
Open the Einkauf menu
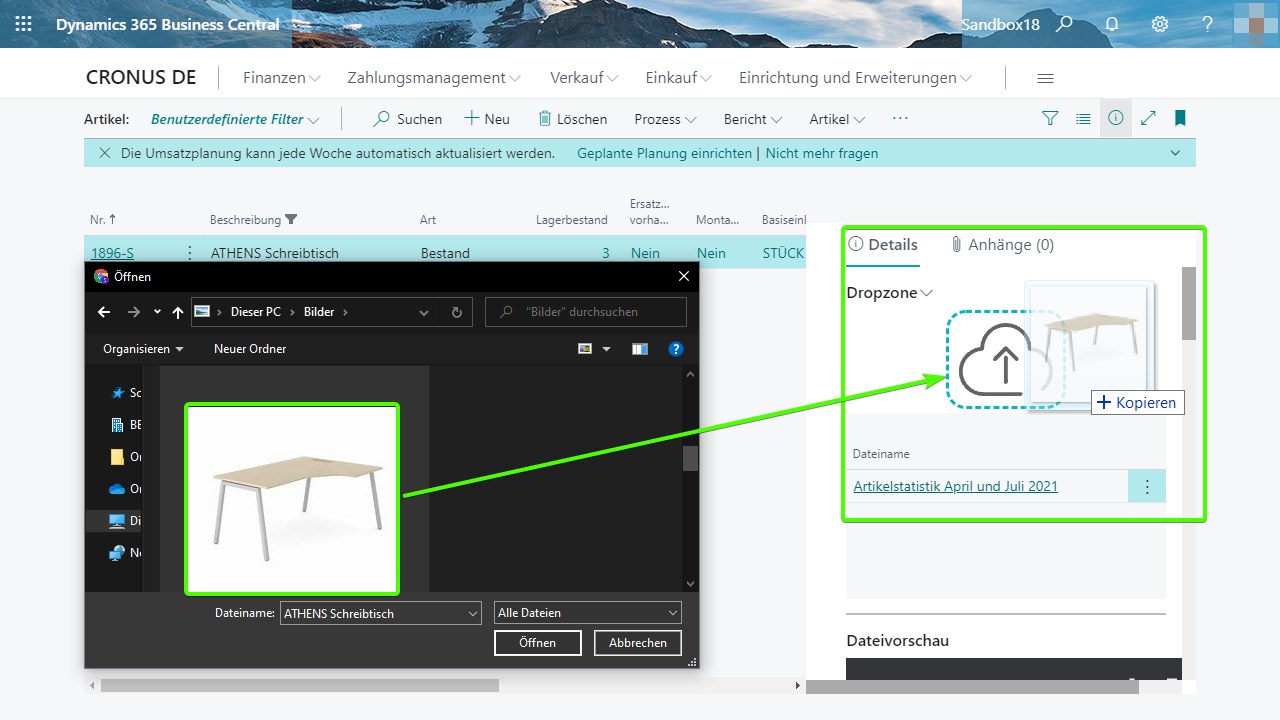pyautogui.click(x=678, y=78)
